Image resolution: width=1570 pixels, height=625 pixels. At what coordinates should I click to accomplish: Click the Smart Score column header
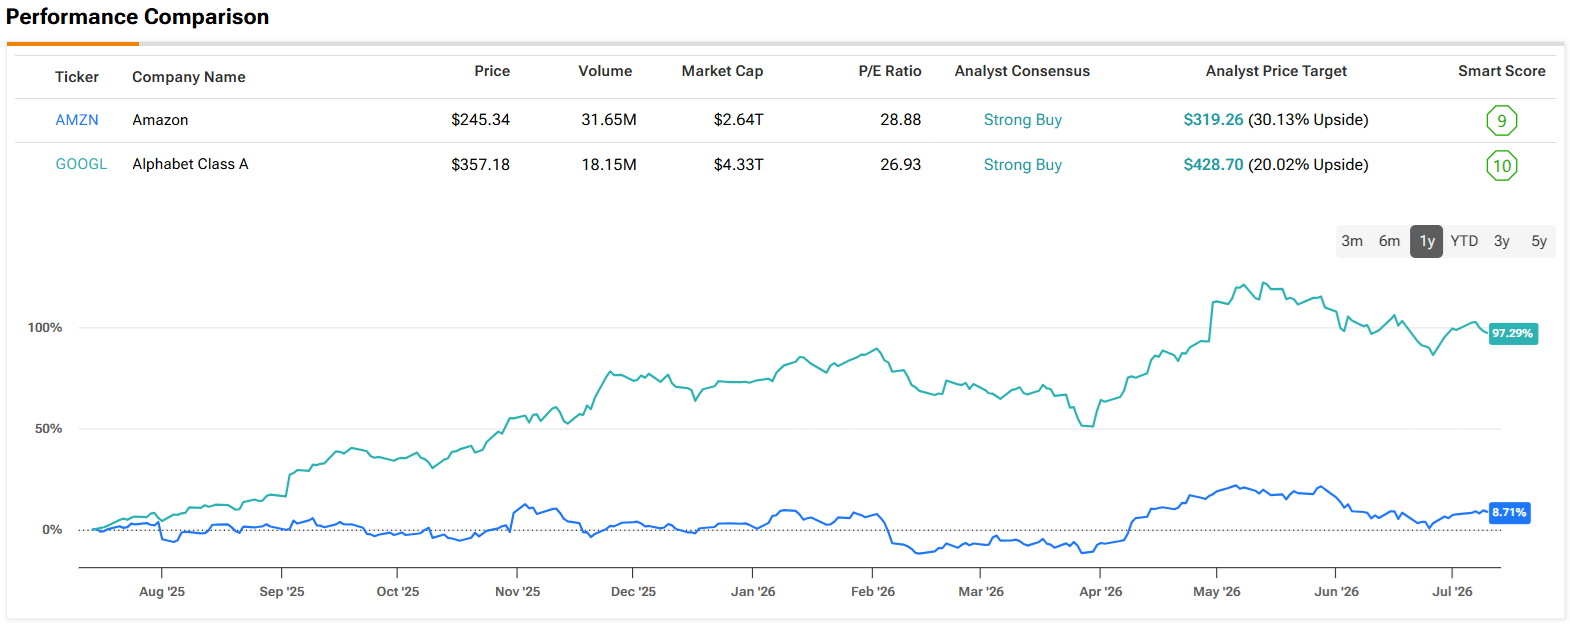coord(1502,71)
